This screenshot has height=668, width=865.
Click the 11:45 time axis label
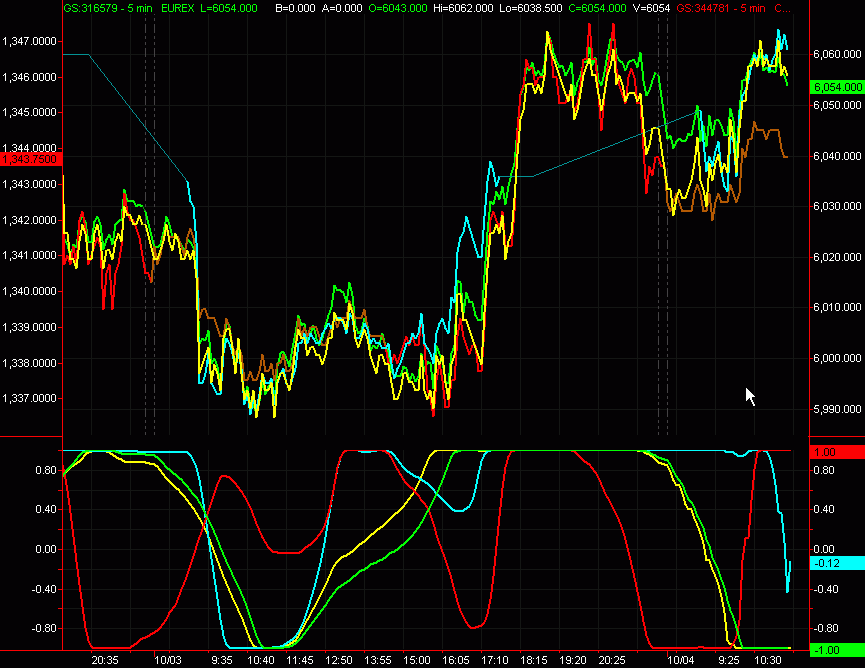(300, 660)
